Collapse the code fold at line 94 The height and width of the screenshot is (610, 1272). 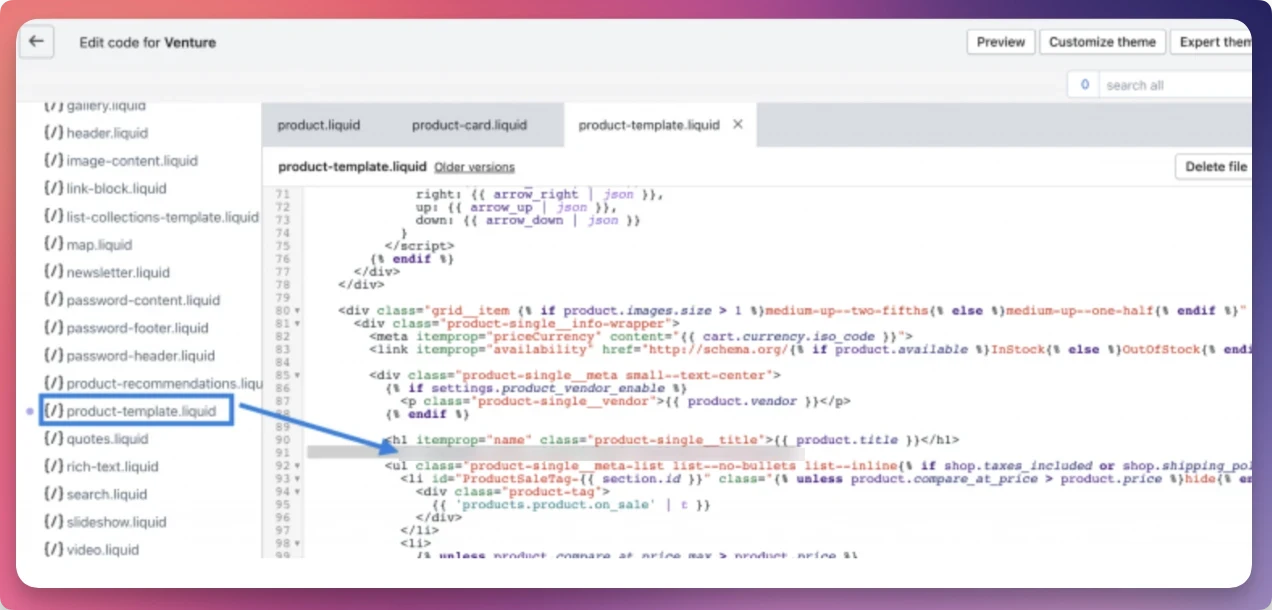tap(297, 492)
